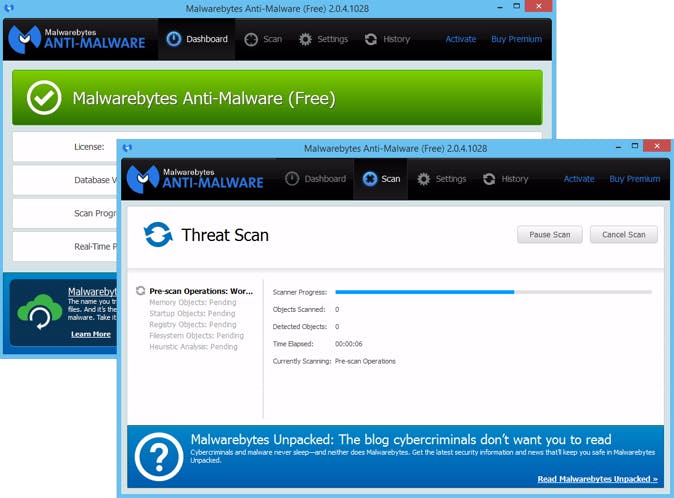The image size is (674, 498).
Task: Click the Memory Objects: Pending row
Action: click(x=193, y=302)
